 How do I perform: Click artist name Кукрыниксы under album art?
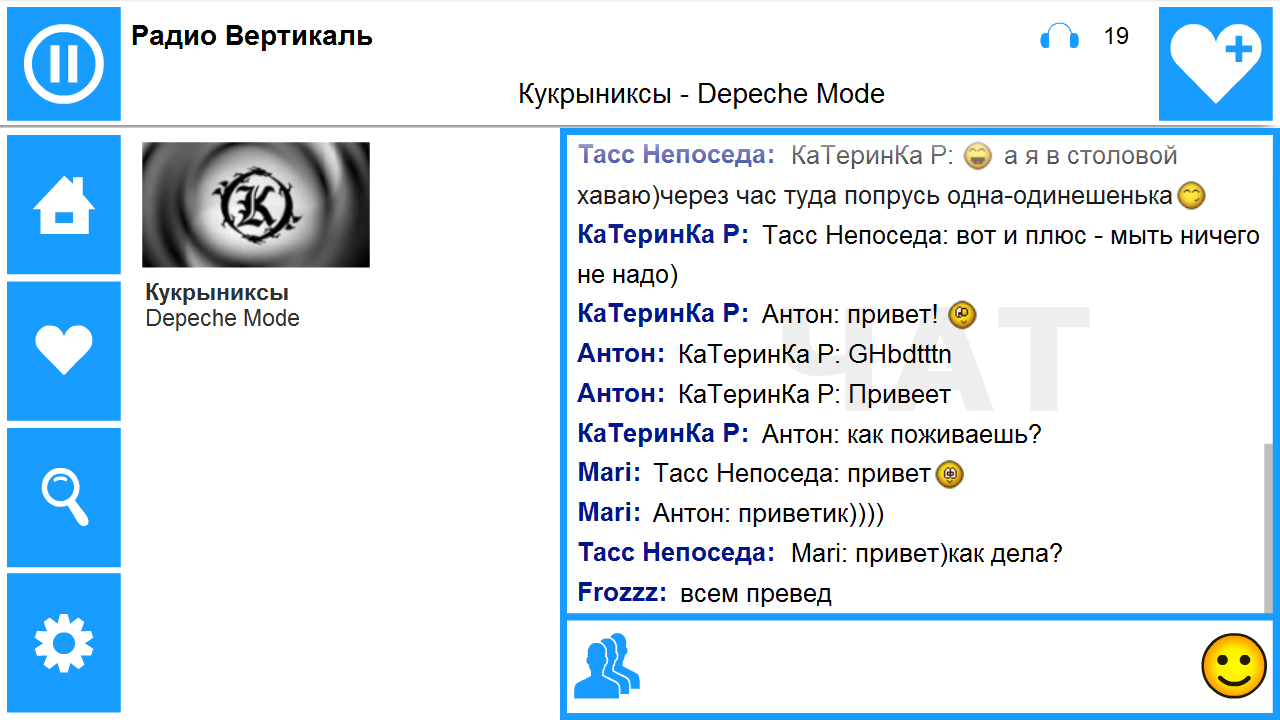(x=217, y=293)
